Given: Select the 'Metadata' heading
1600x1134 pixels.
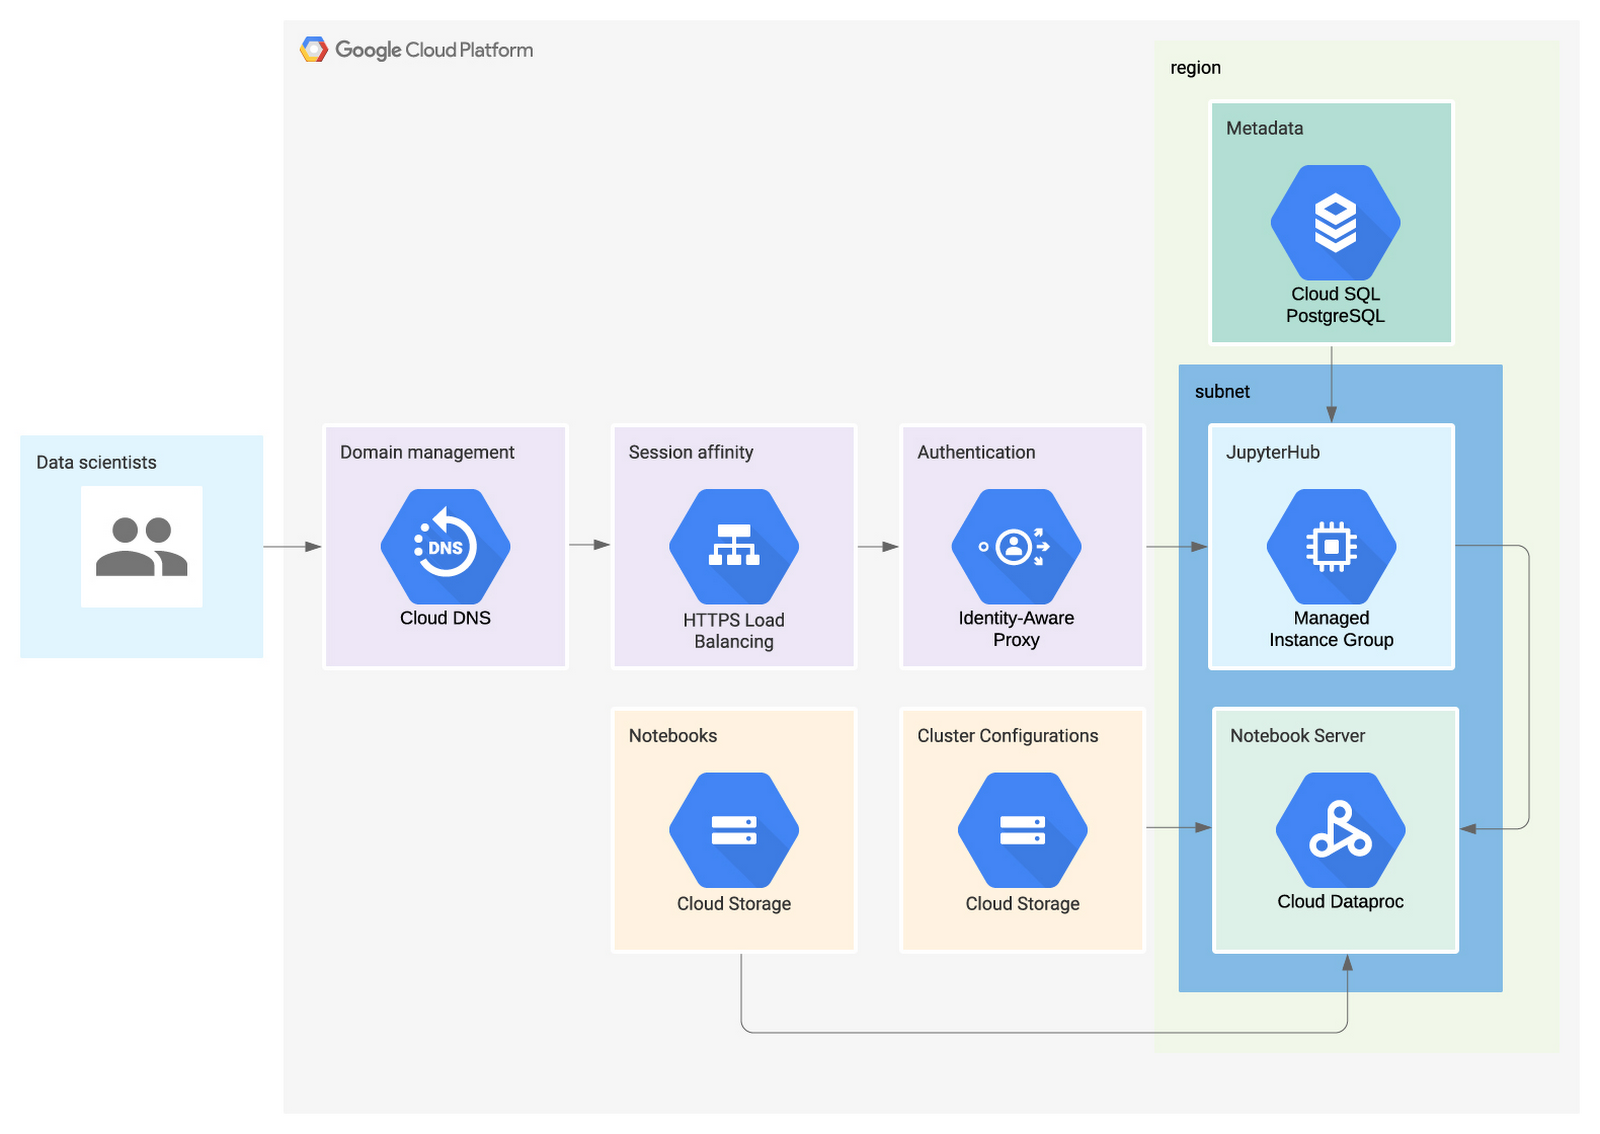Looking at the screenshot, I should [1265, 128].
